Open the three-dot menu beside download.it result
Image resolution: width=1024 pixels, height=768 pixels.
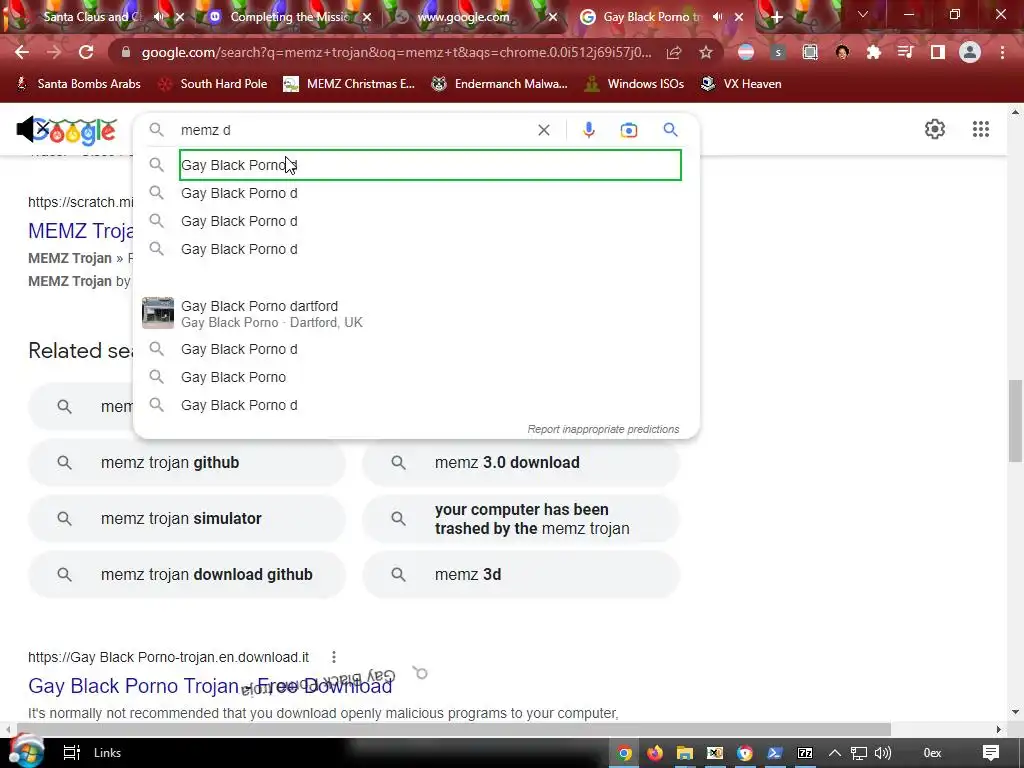coord(334,657)
